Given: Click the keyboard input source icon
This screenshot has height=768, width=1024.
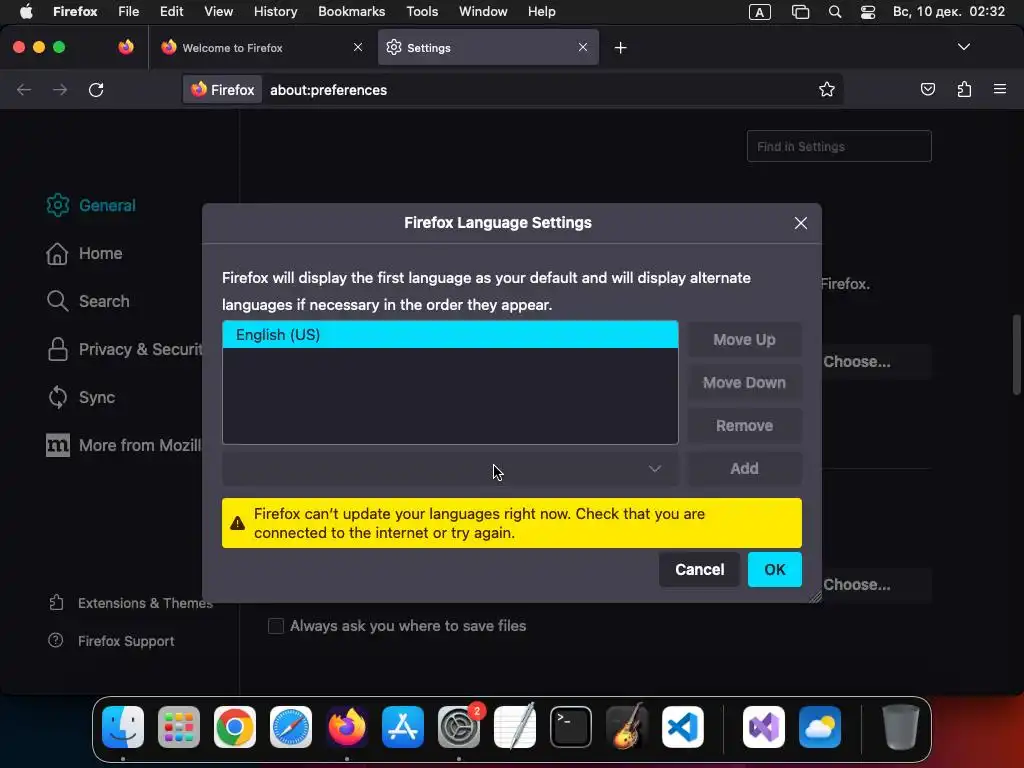Looking at the screenshot, I should [760, 12].
